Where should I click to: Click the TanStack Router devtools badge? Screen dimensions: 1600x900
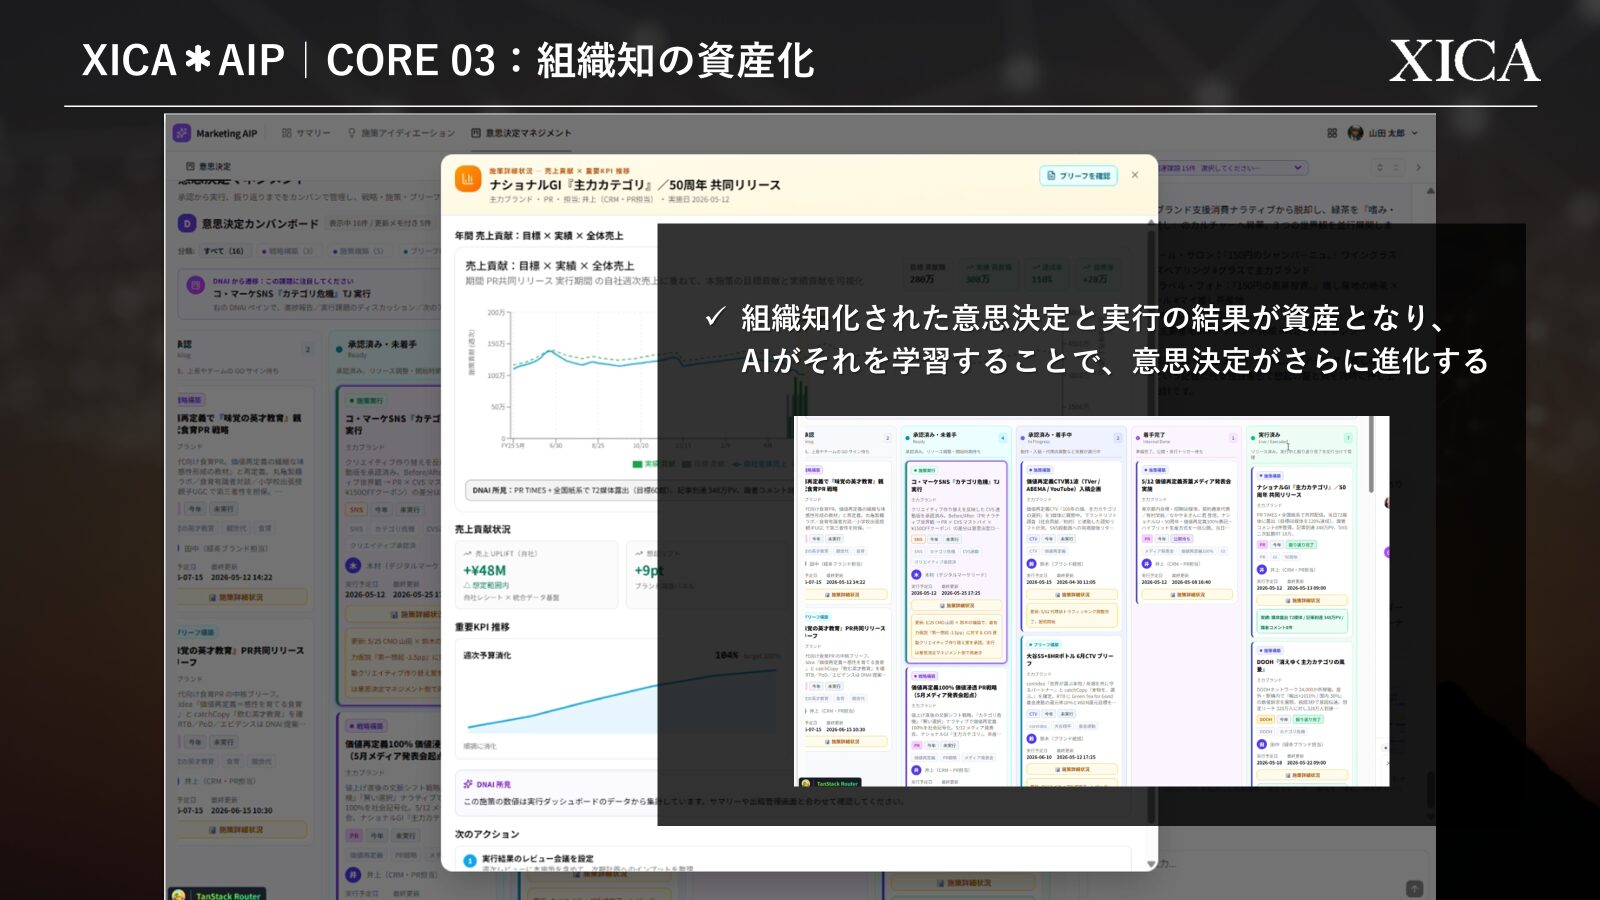[x=217, y=895]
